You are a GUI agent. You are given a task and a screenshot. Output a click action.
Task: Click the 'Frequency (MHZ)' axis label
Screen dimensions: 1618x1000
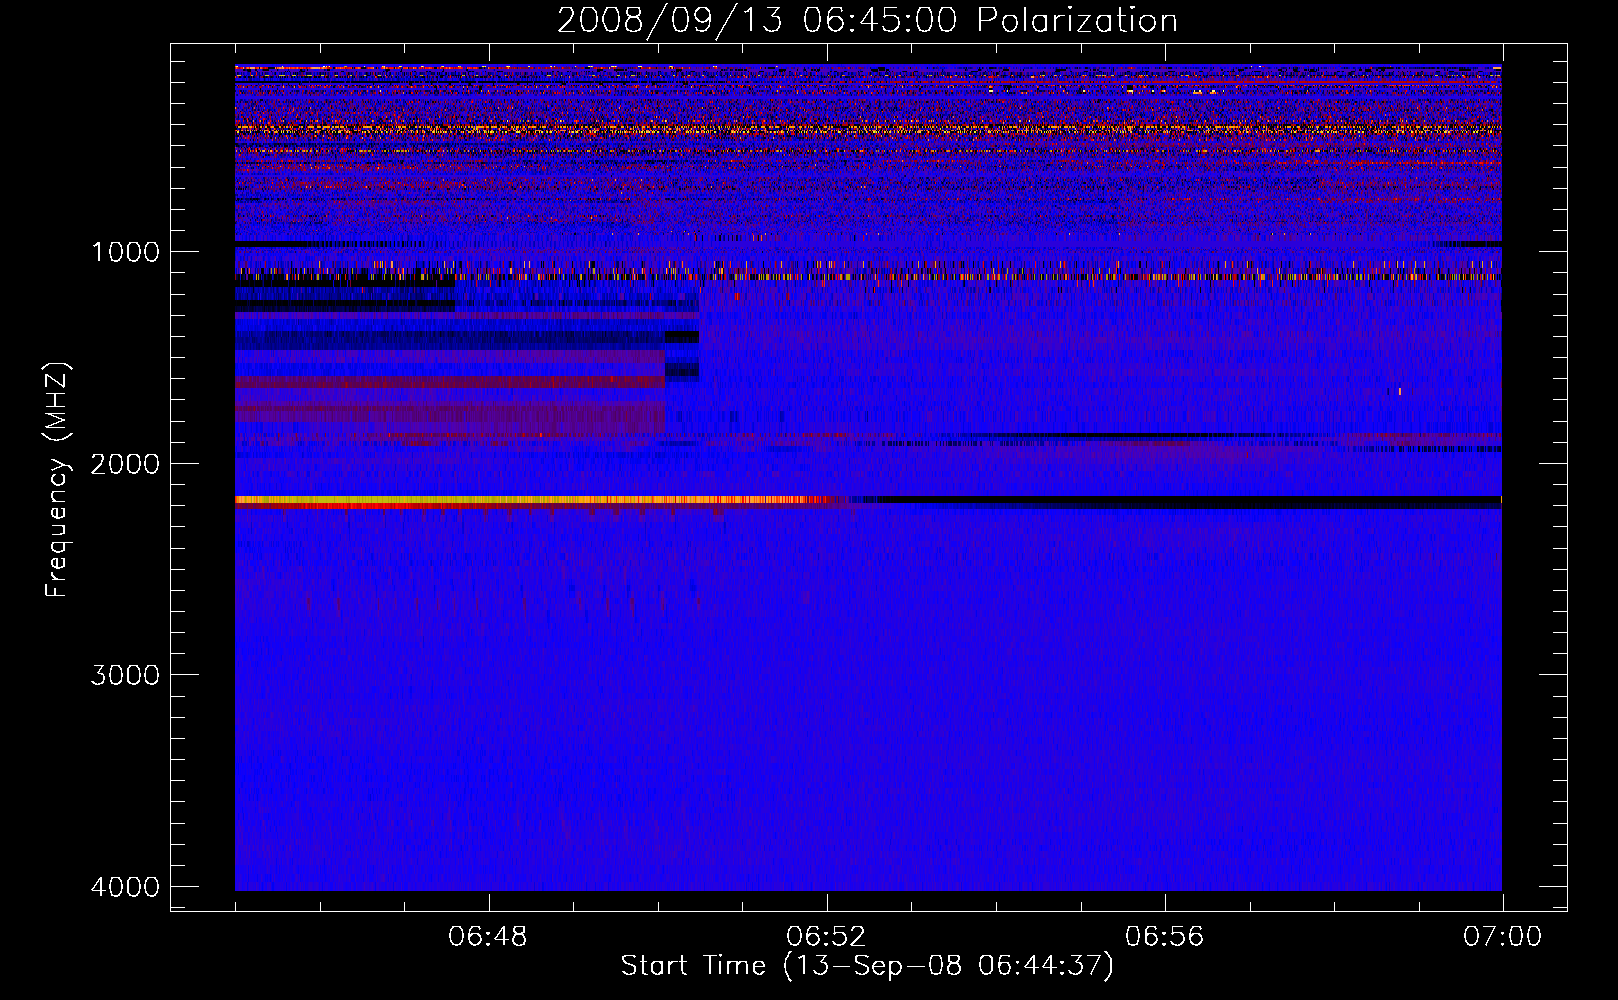coord(57,480)
